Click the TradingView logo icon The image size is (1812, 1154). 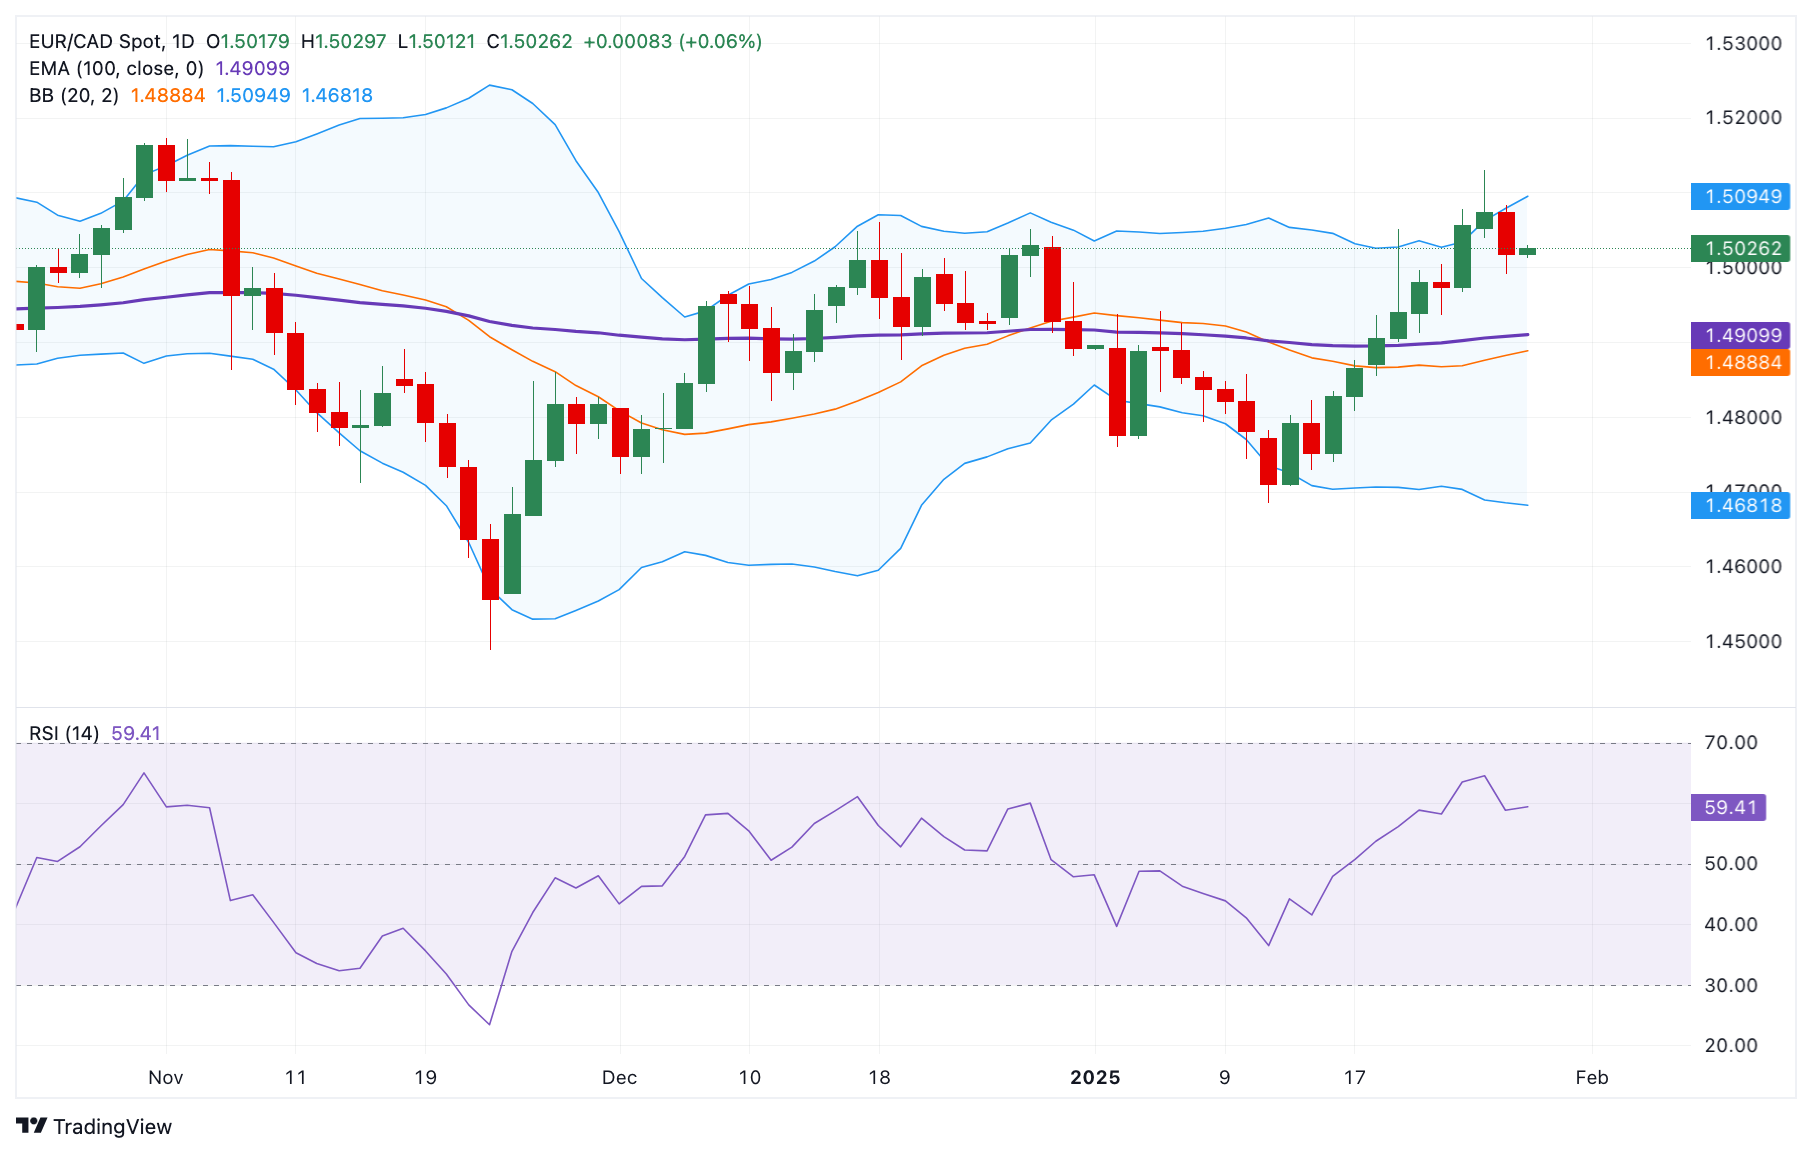click(x=32, y=1126)
